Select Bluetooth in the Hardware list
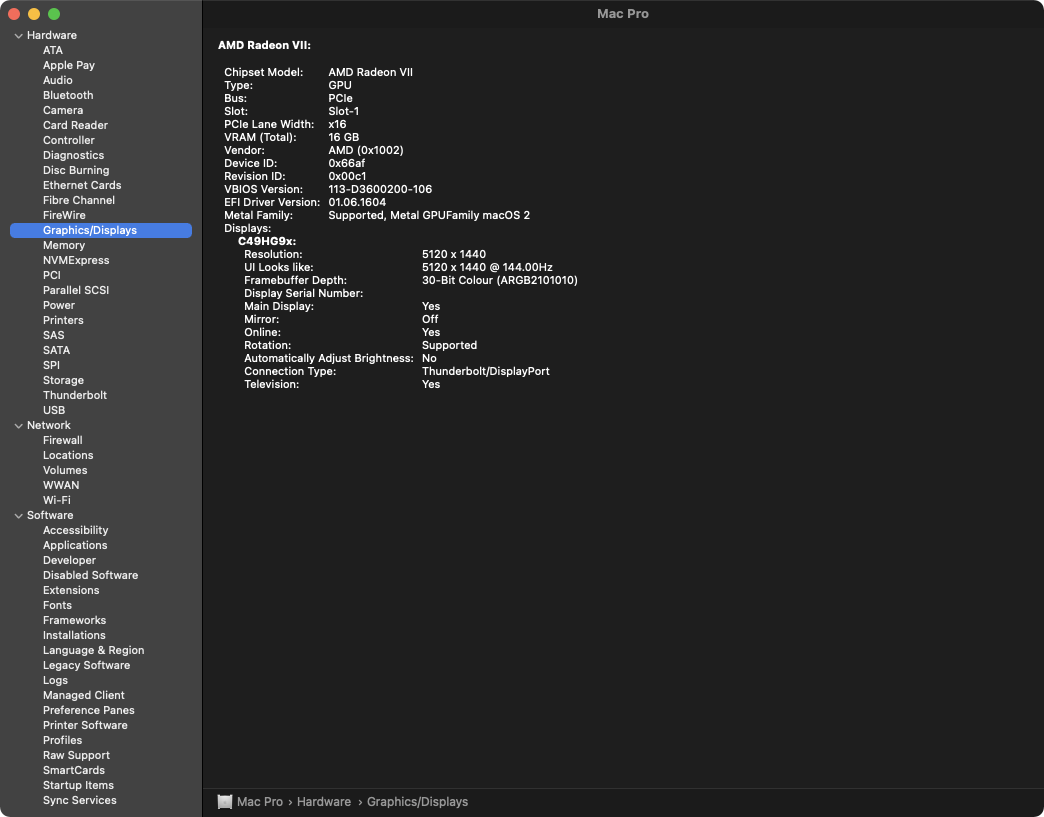The width and height of the screenshot is (1044, 817). pos(68,95)
